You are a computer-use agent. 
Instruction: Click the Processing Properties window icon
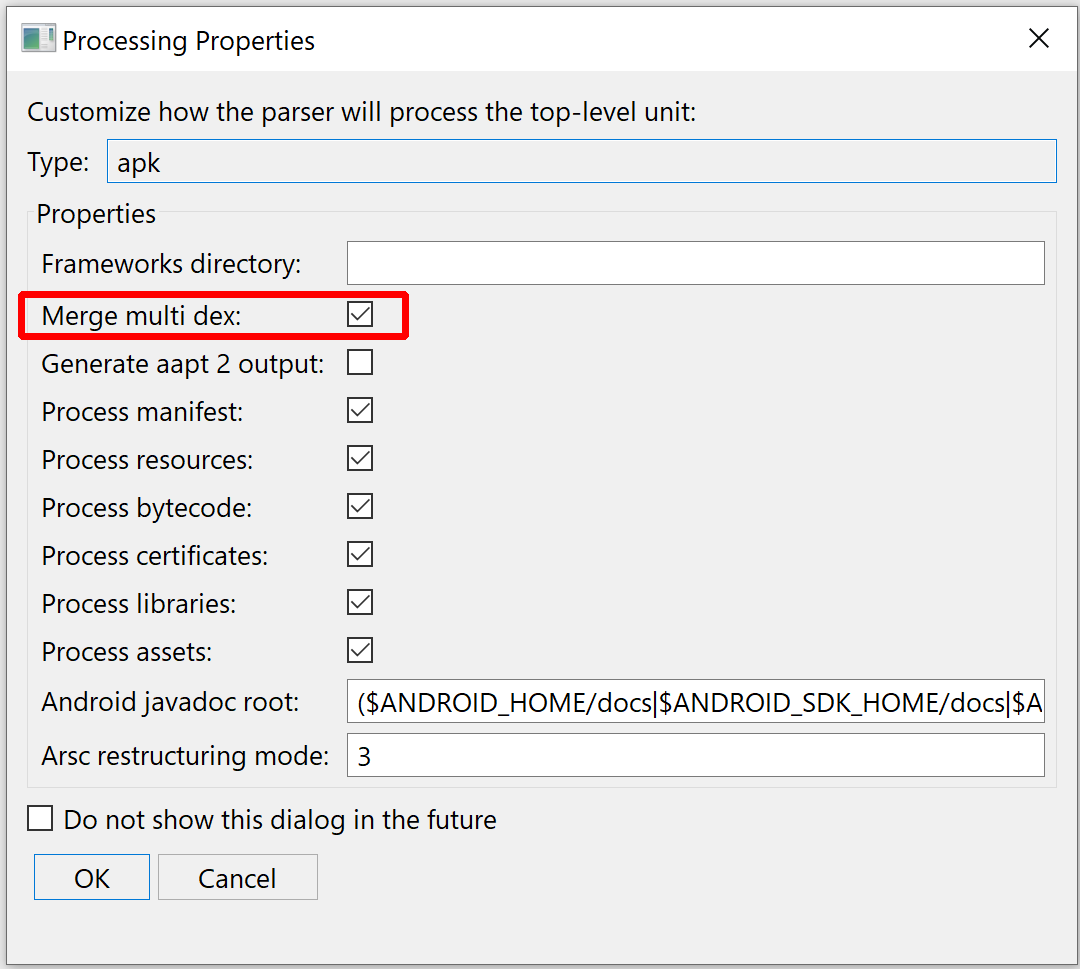38,39
